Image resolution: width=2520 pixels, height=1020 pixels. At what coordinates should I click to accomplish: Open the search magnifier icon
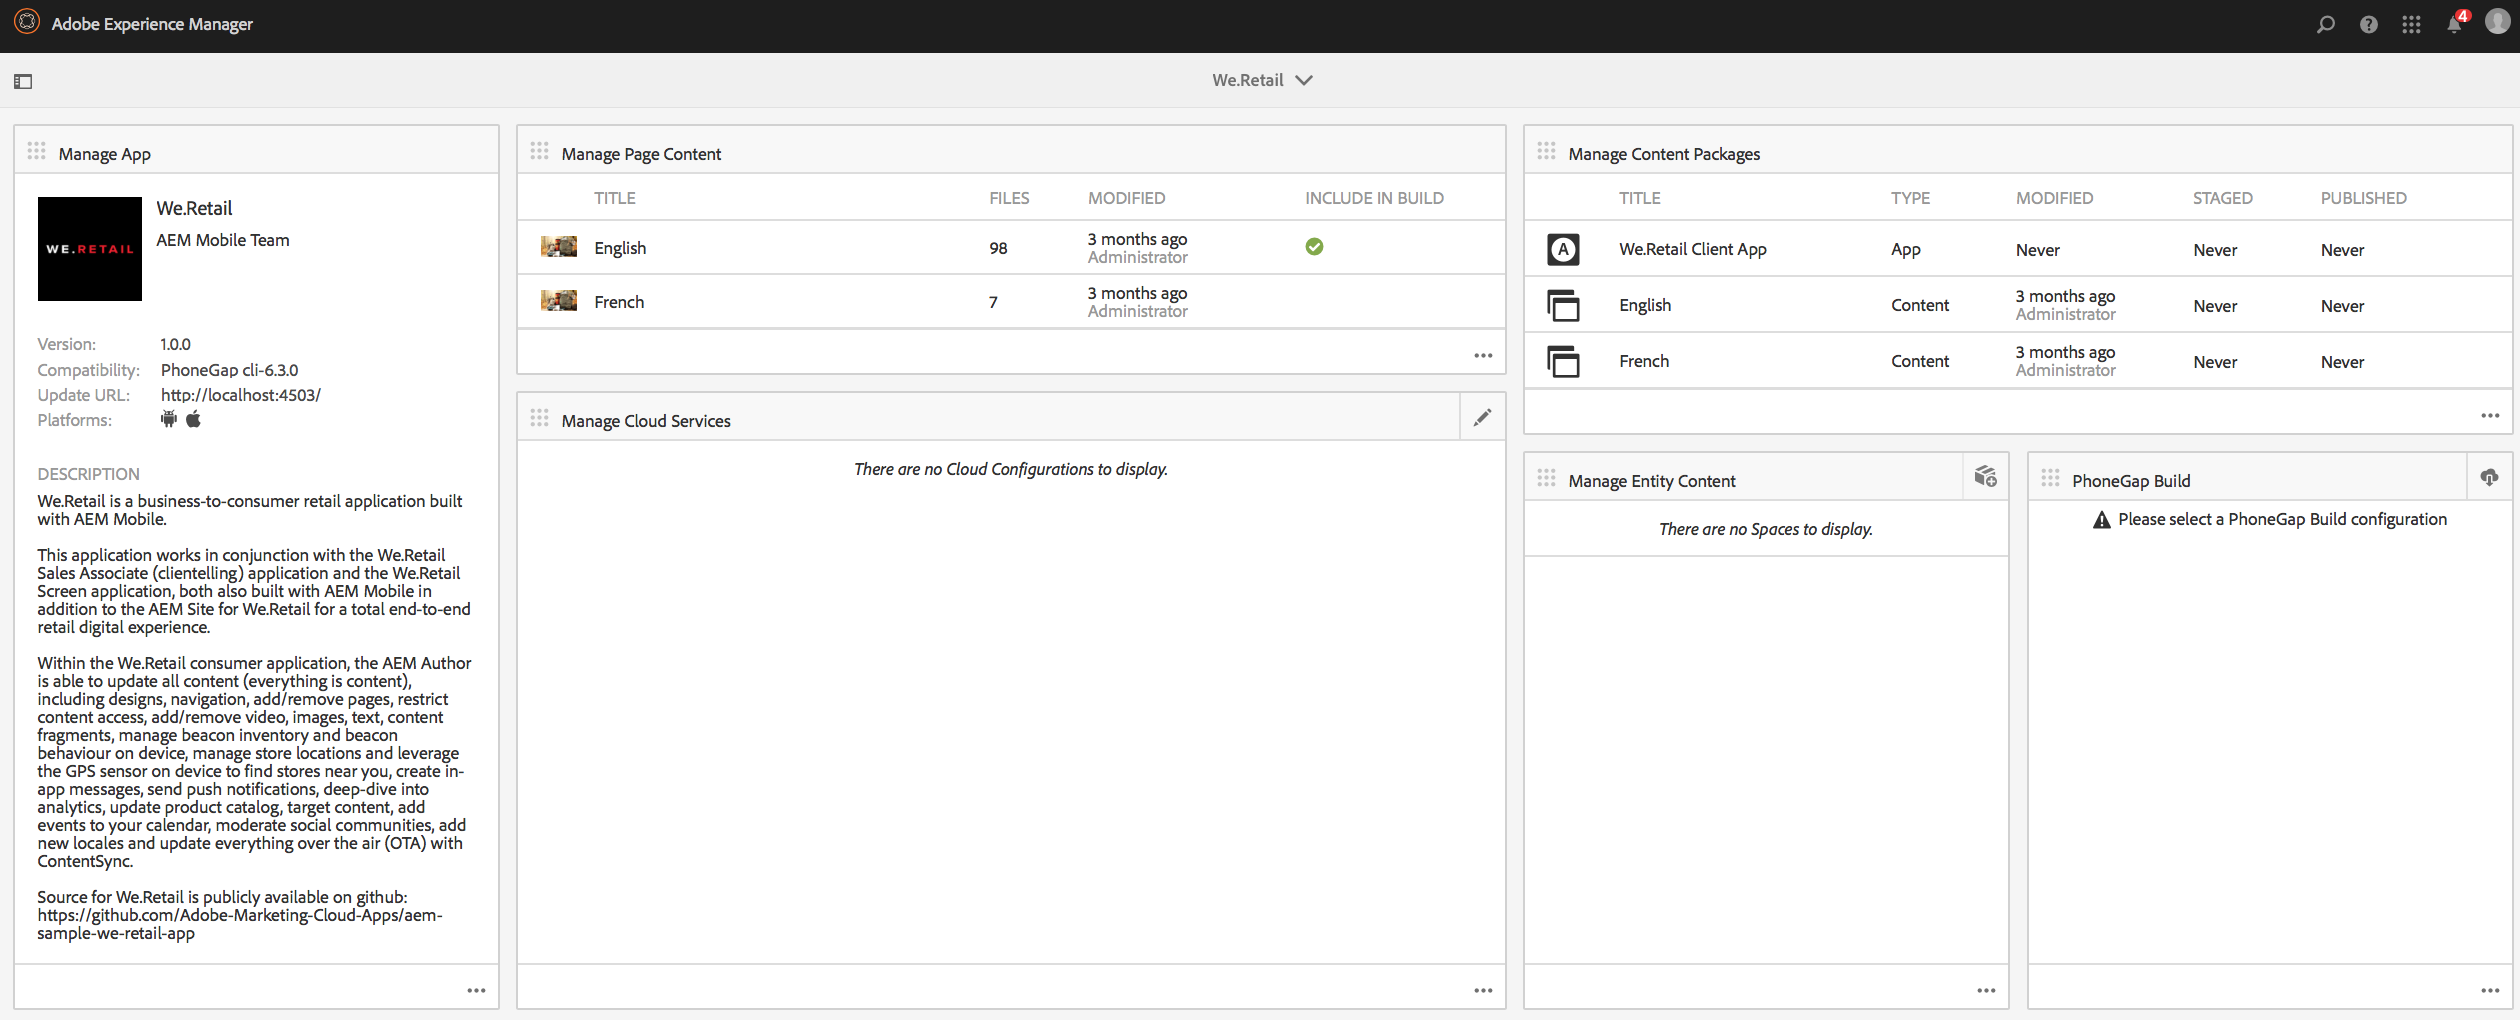tap(2325, 24)
